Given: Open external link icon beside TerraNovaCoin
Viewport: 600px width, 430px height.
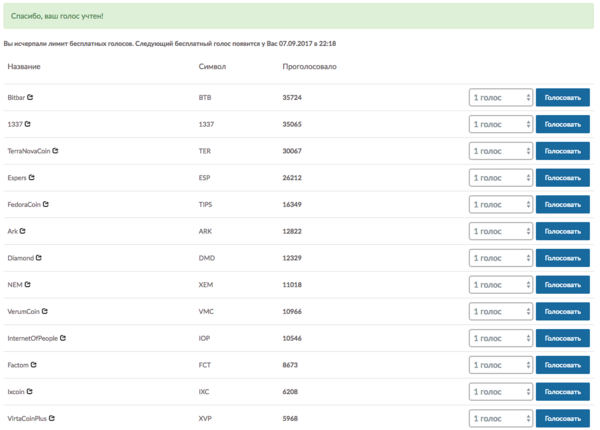Looking at the screenshot, I should click(x=55, y=151).
